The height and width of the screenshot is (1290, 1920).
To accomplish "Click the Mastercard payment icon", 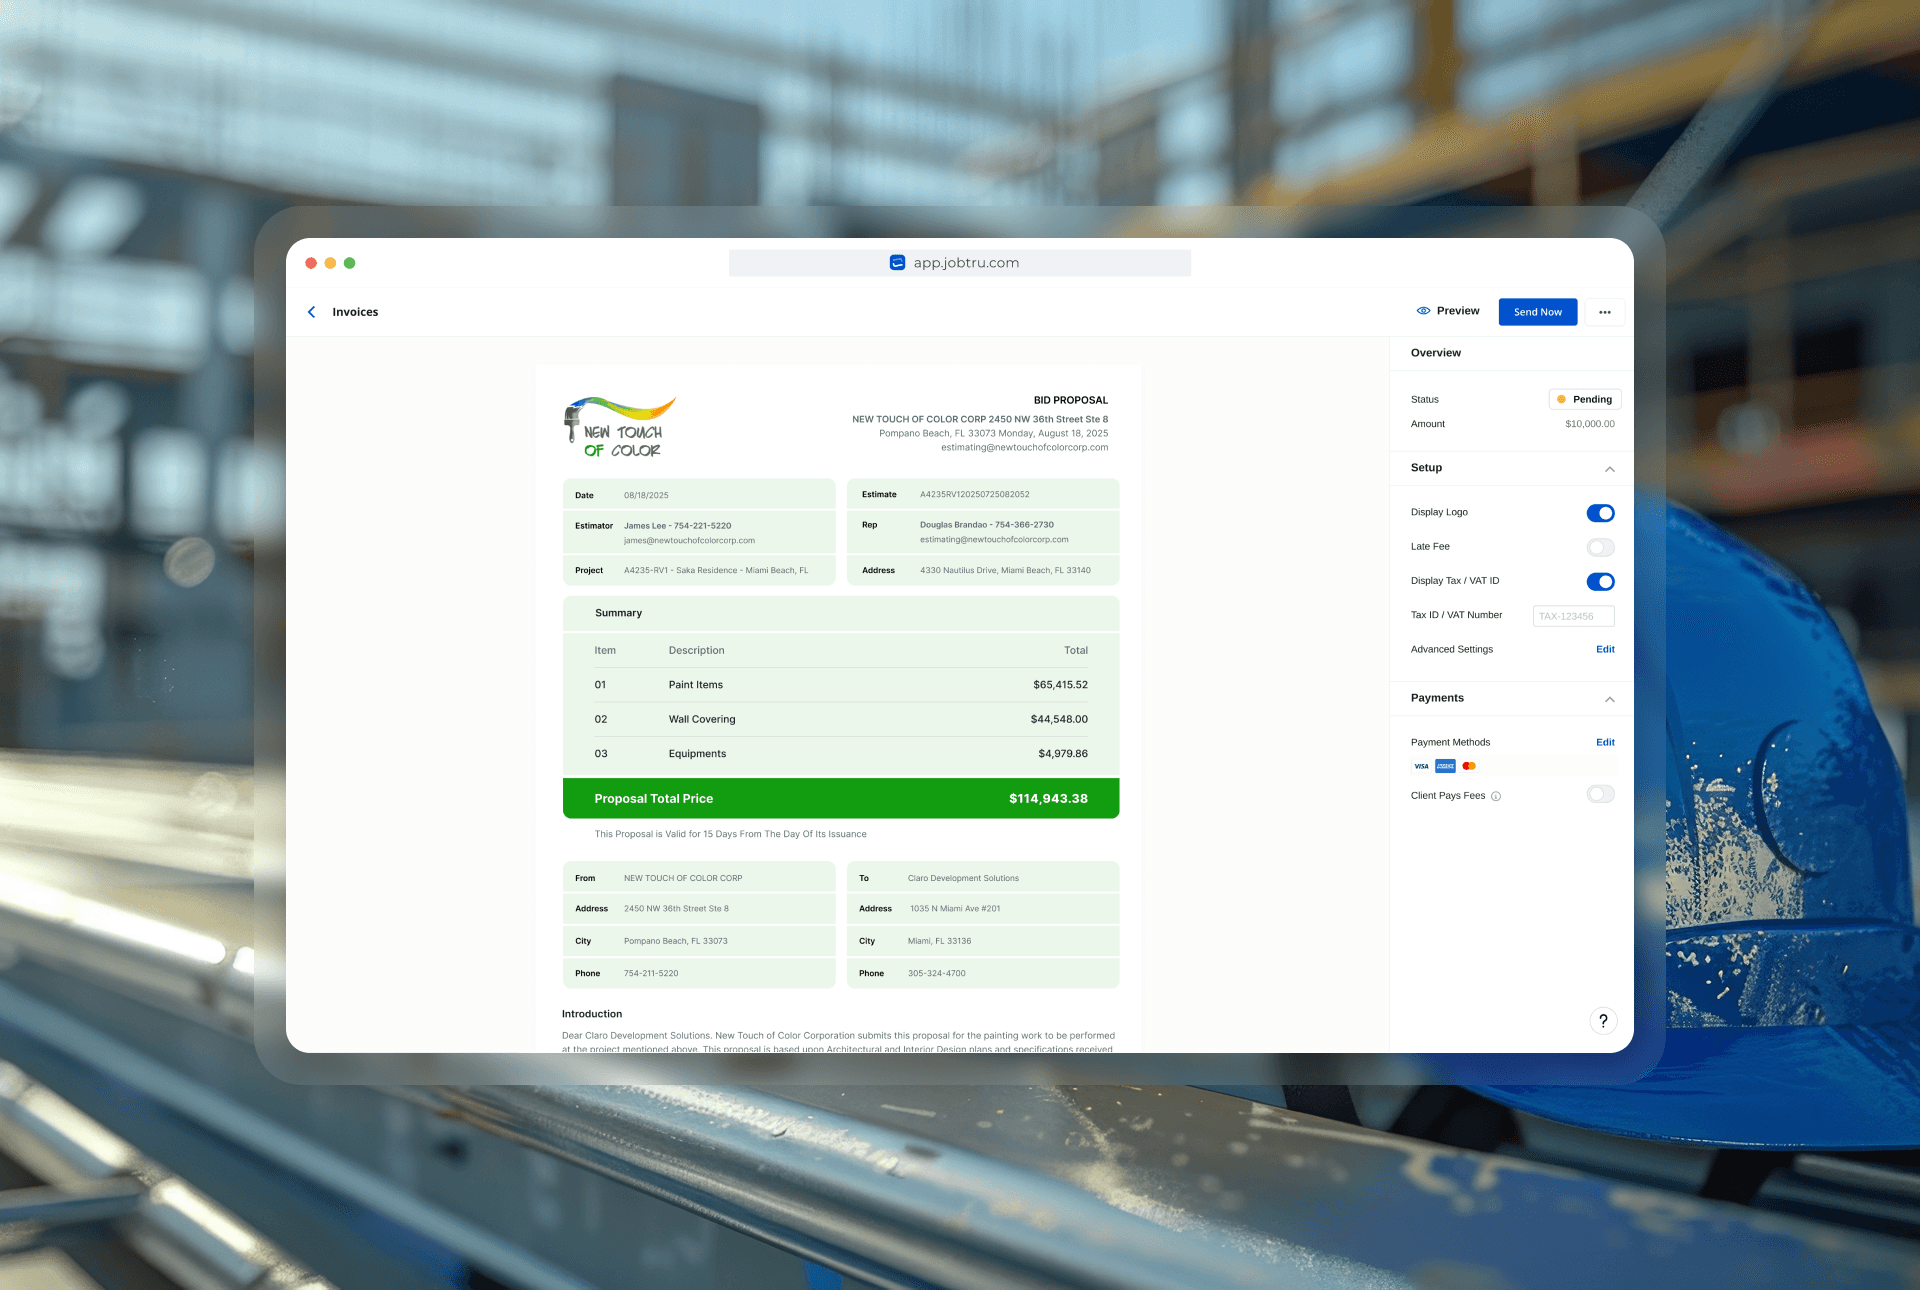I will click(1469, 766).
